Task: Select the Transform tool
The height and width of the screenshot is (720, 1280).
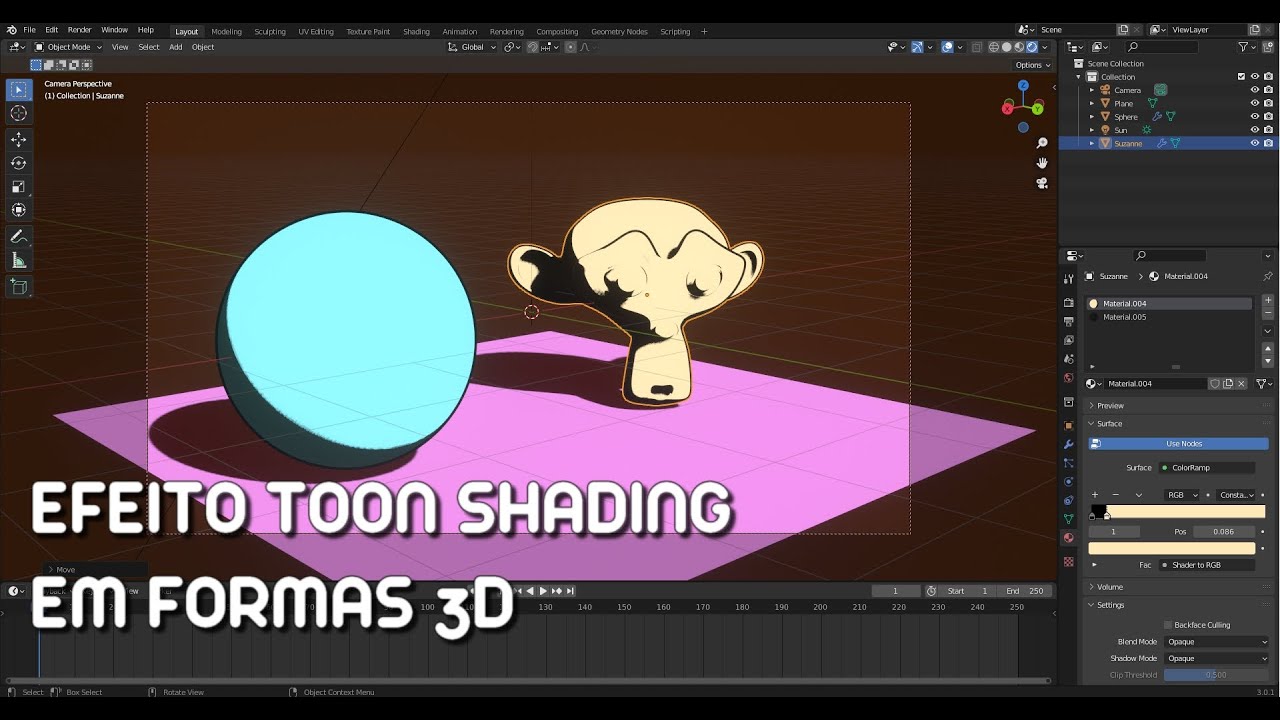Action: tap(18, 210)
